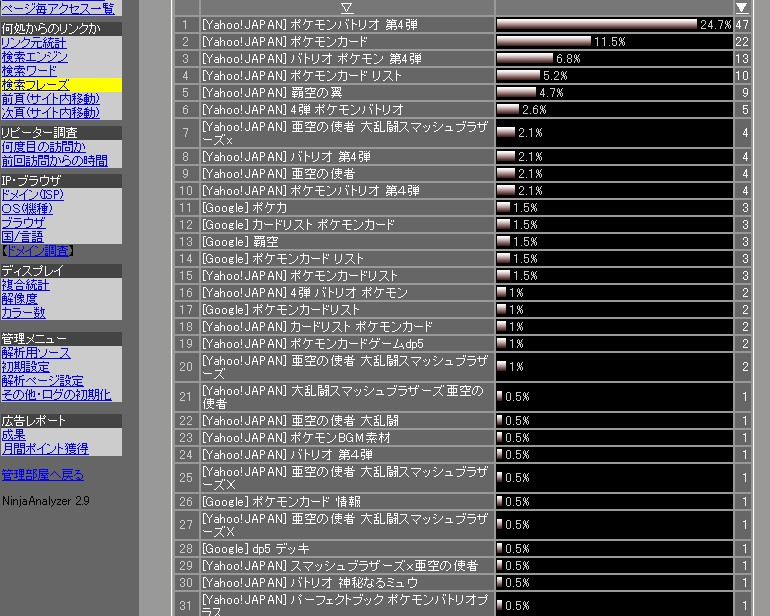Open 検索エンジン statistics link

coord(35,57)
